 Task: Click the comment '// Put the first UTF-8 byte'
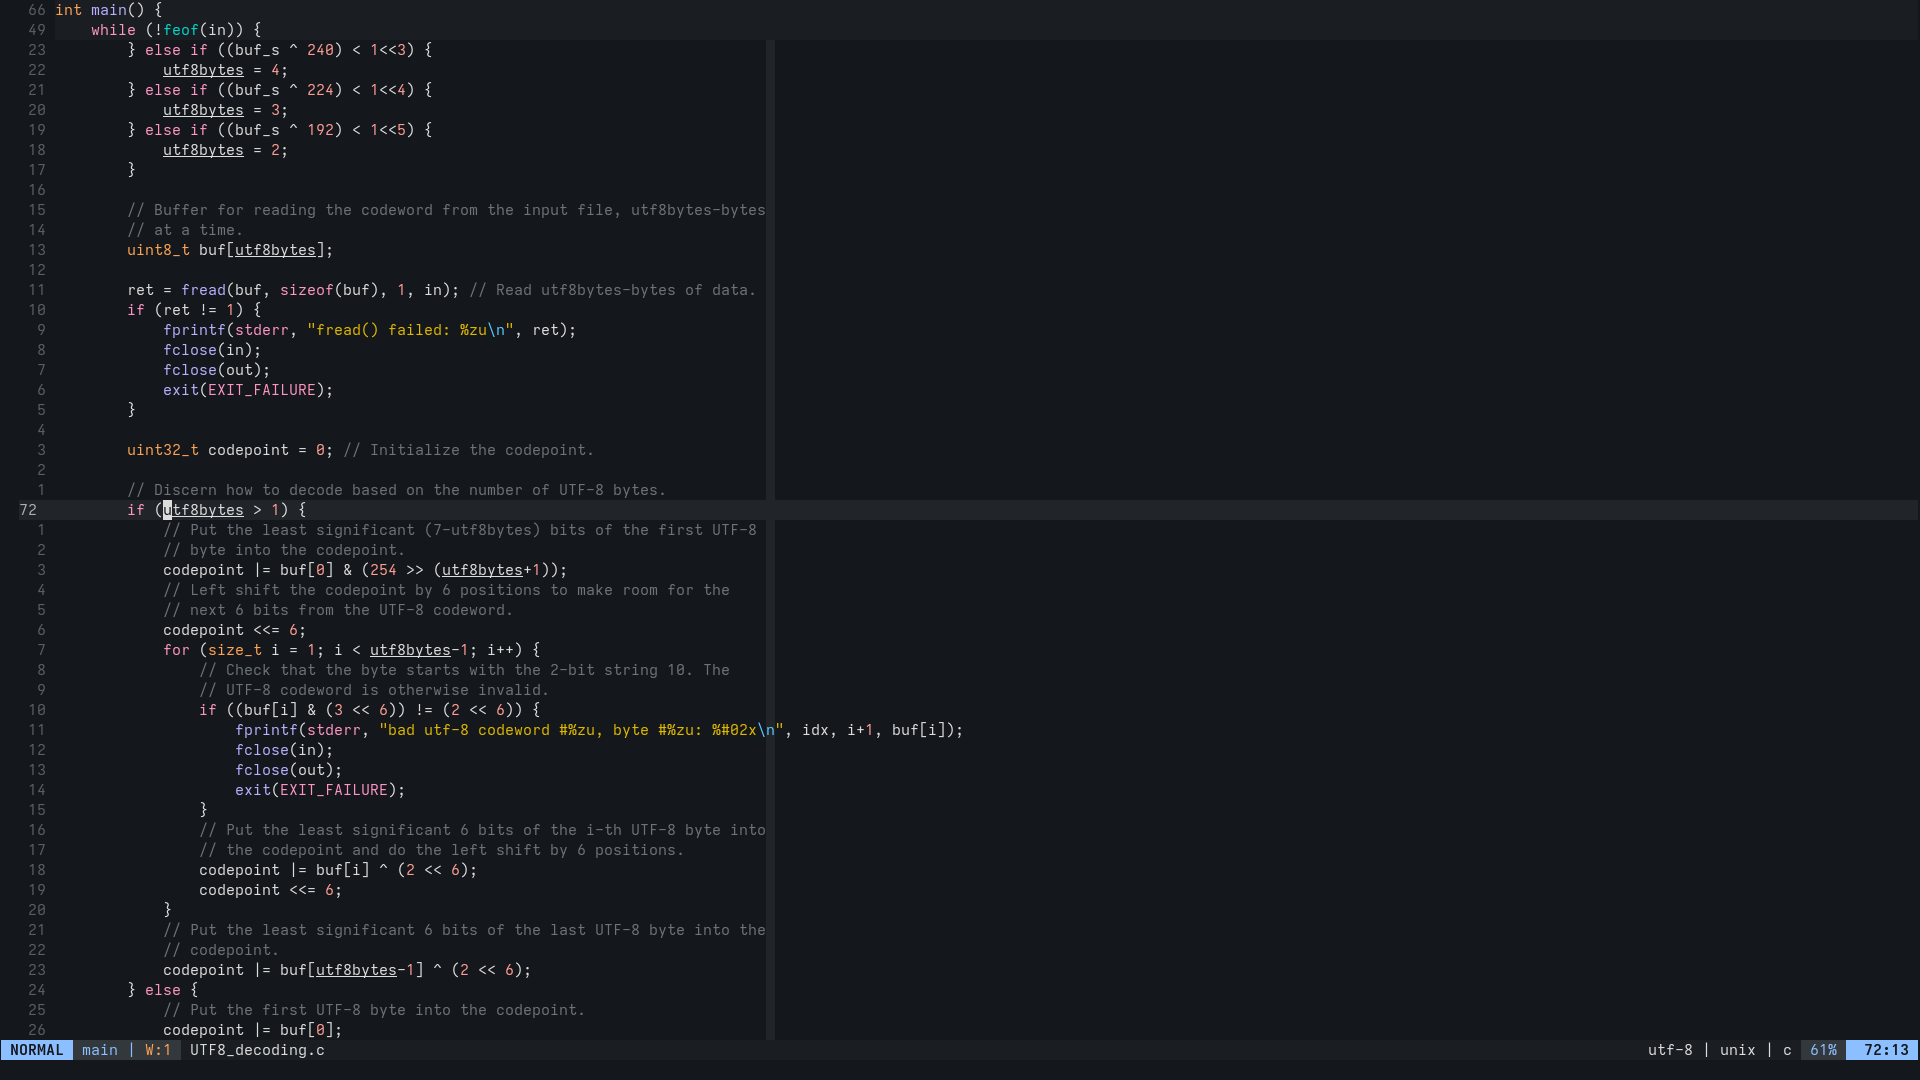click(x=374, y=1010)
